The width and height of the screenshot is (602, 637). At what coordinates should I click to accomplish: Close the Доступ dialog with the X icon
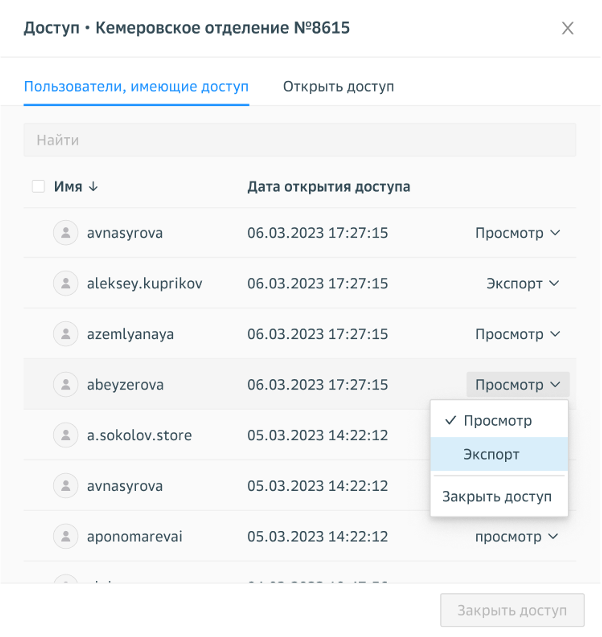tap(568, 28)
